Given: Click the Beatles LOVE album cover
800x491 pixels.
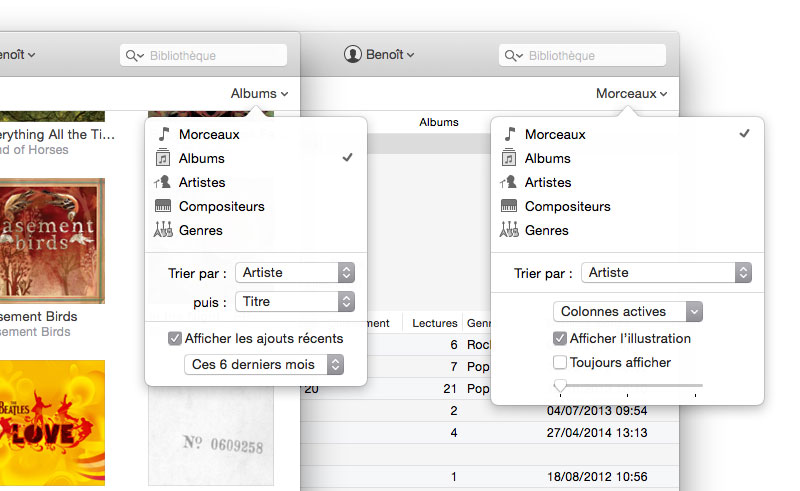Looking at the screenshot, I should [x=52, y=423].
